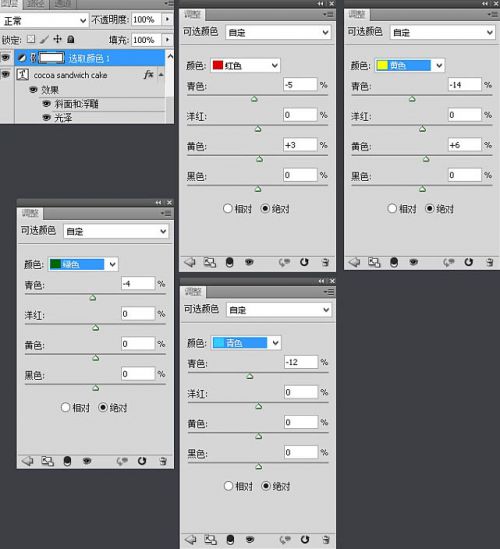This screenshot has width=500, height=549.
Task: Click the lock all padlock icon
Action: [x=71, y=39]
